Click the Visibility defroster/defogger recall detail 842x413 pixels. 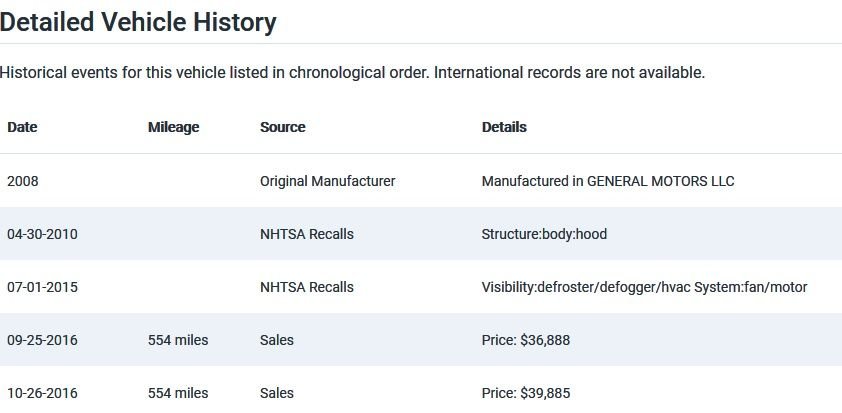[644, 287]
